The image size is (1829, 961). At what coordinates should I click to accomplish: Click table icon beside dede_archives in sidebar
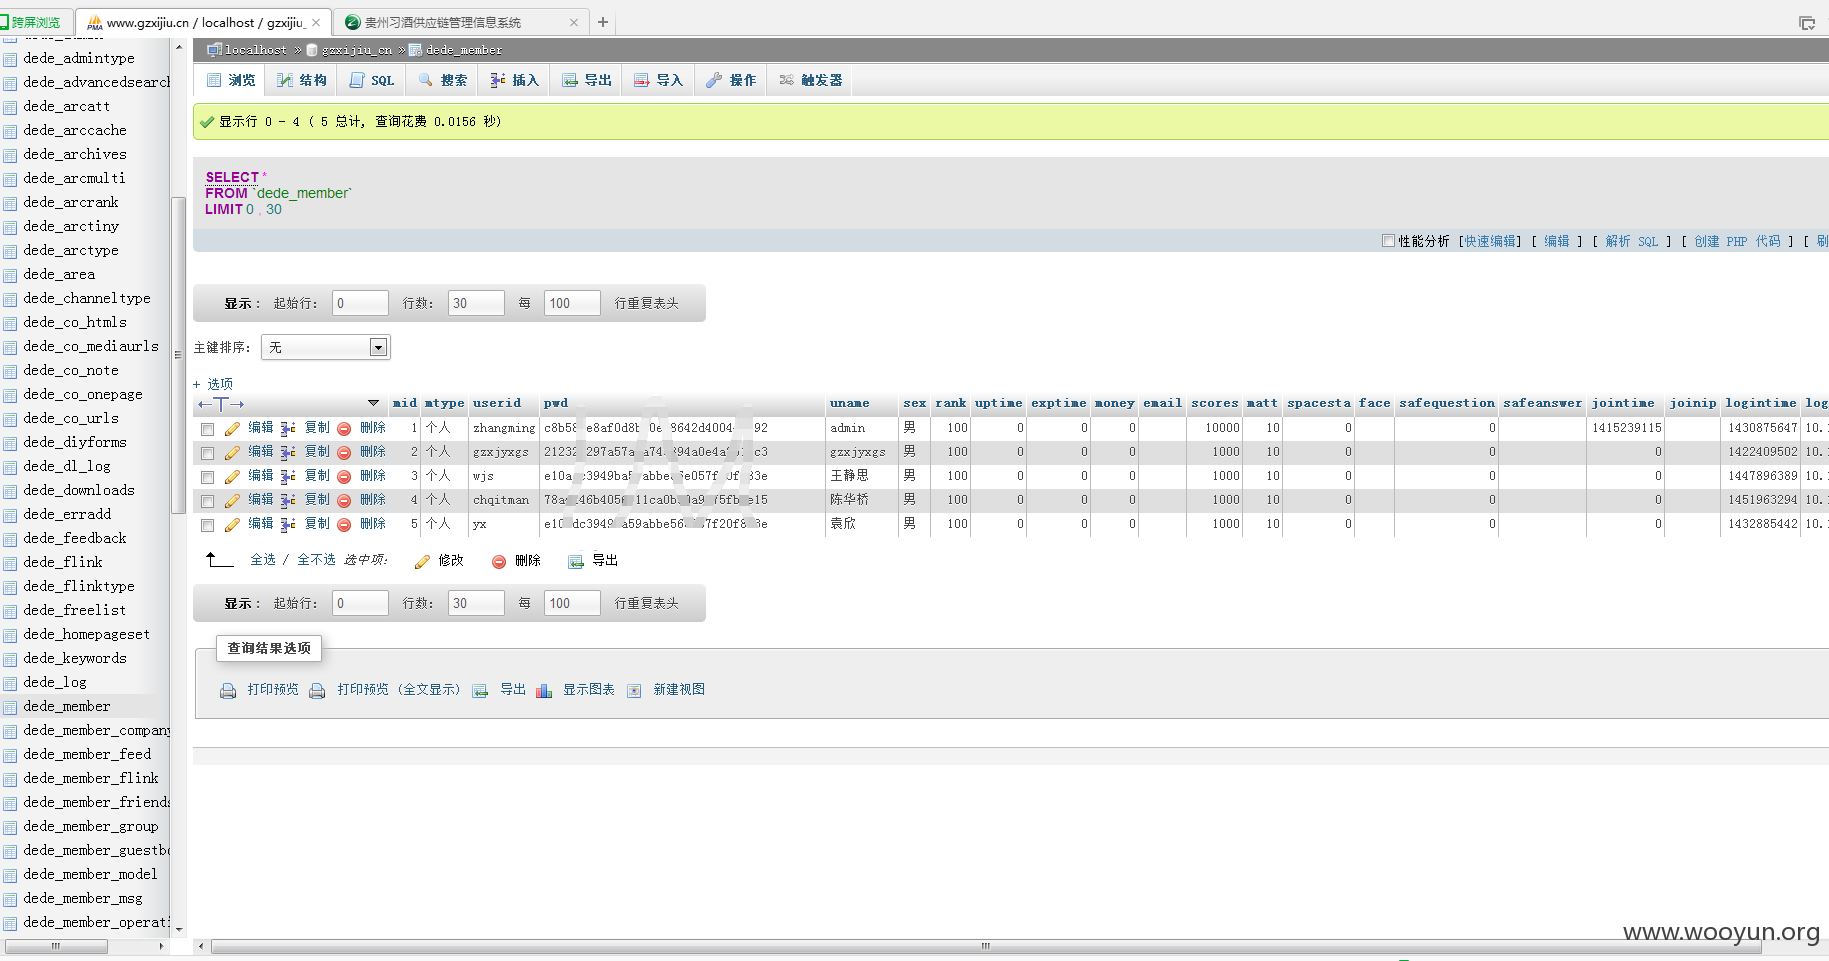[10, 155]
